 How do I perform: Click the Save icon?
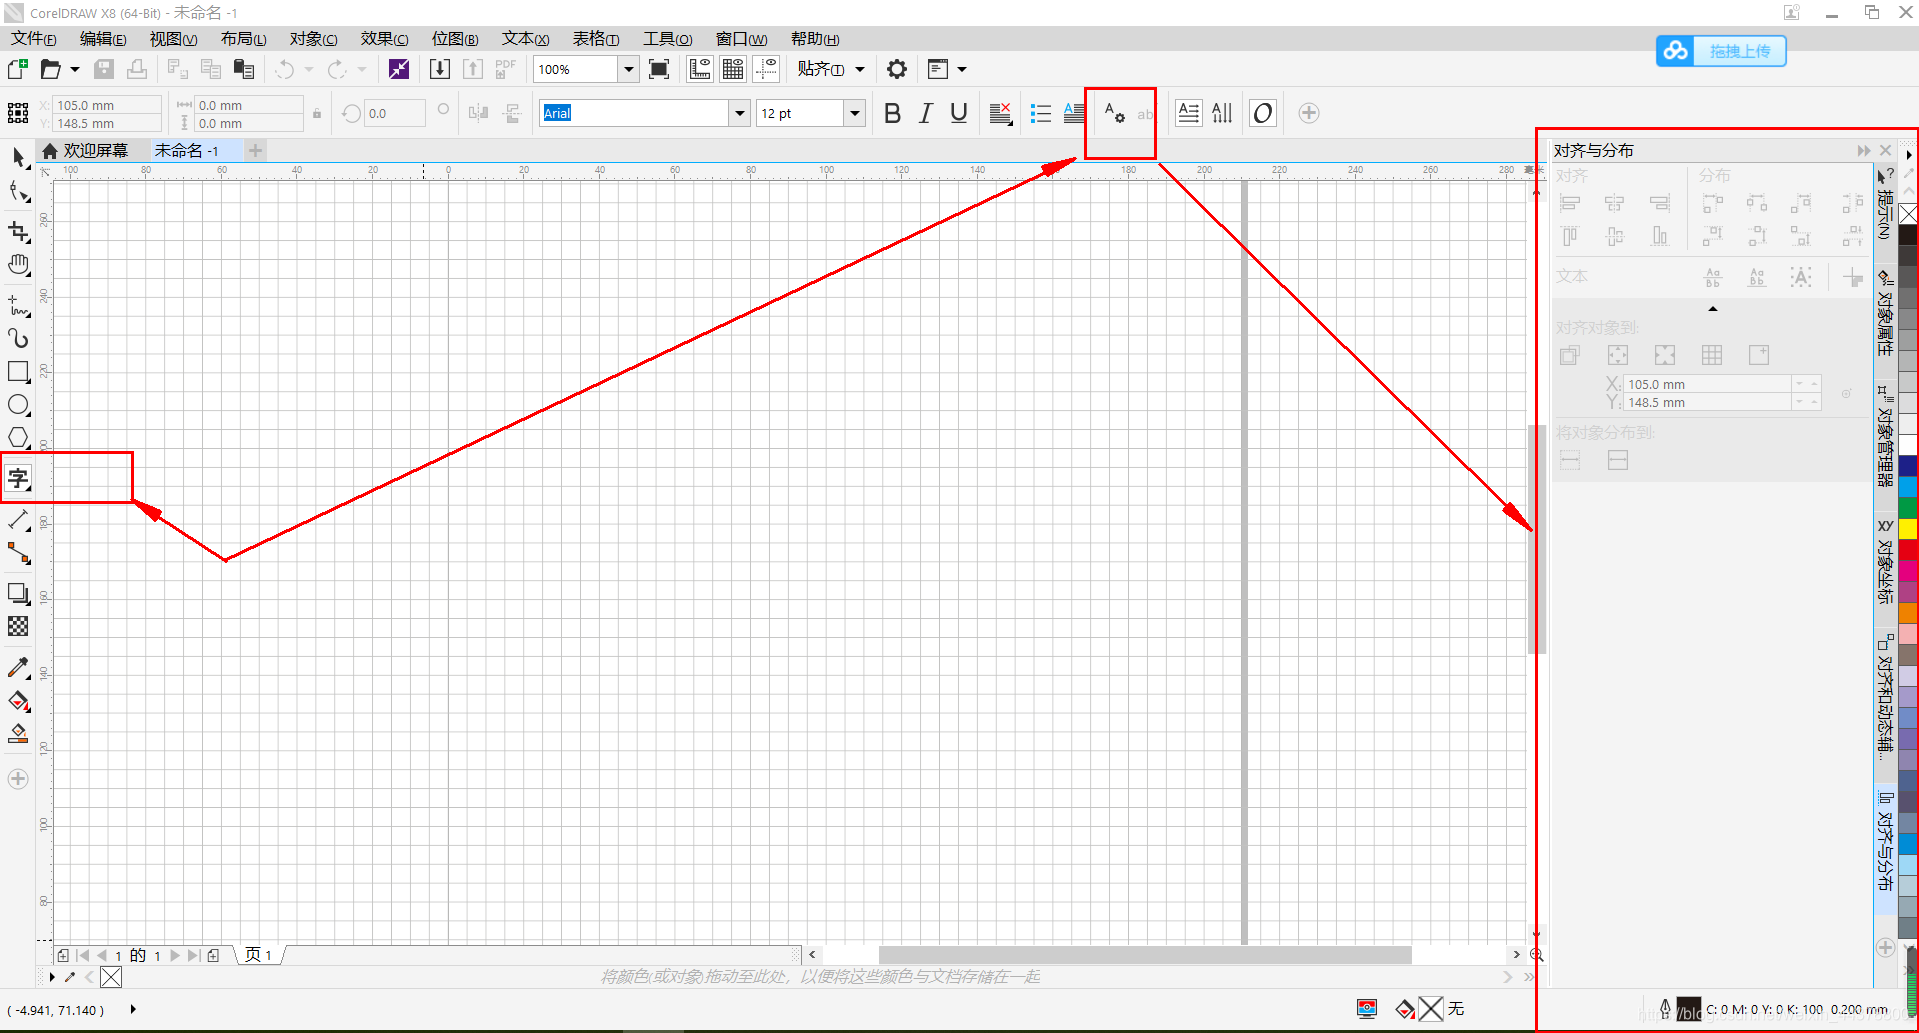pos(104,69)
